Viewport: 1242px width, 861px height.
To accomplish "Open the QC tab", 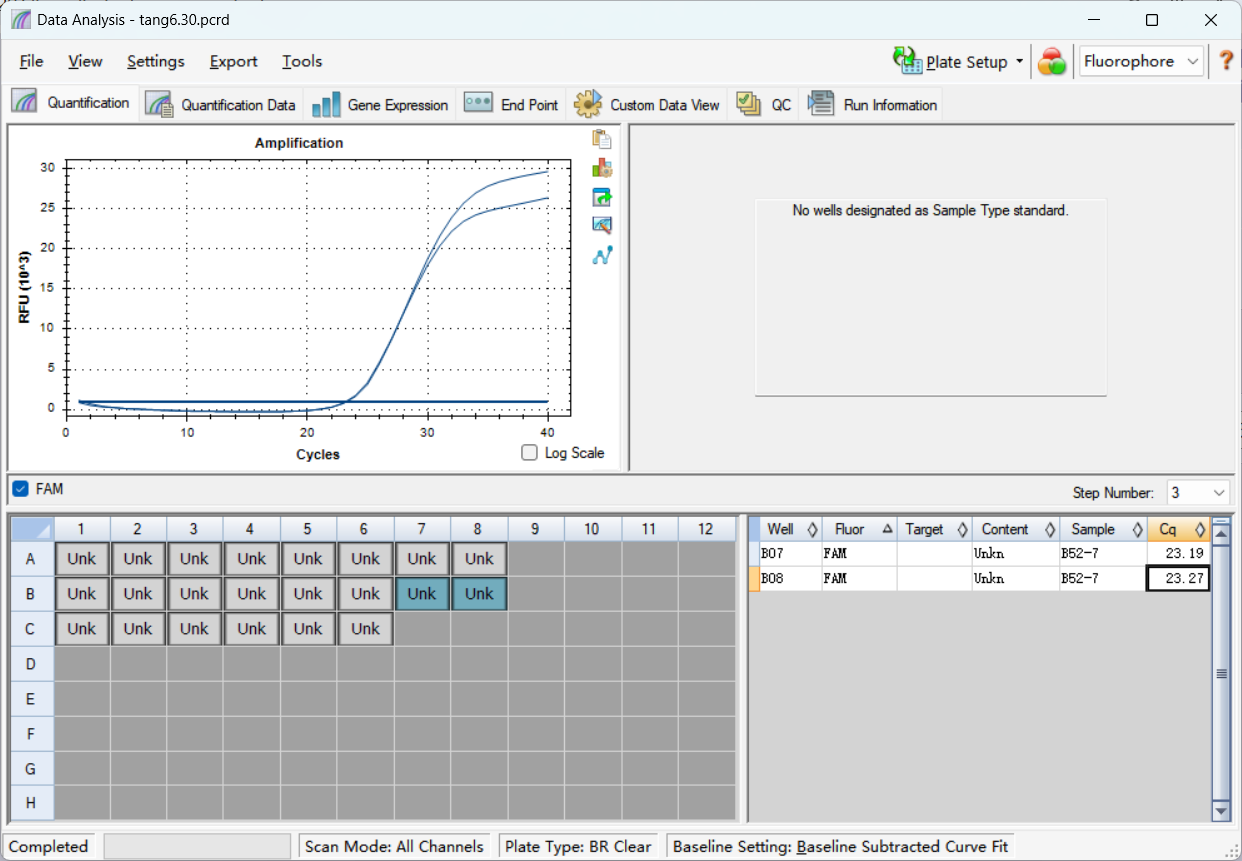I will pos(764,105).
